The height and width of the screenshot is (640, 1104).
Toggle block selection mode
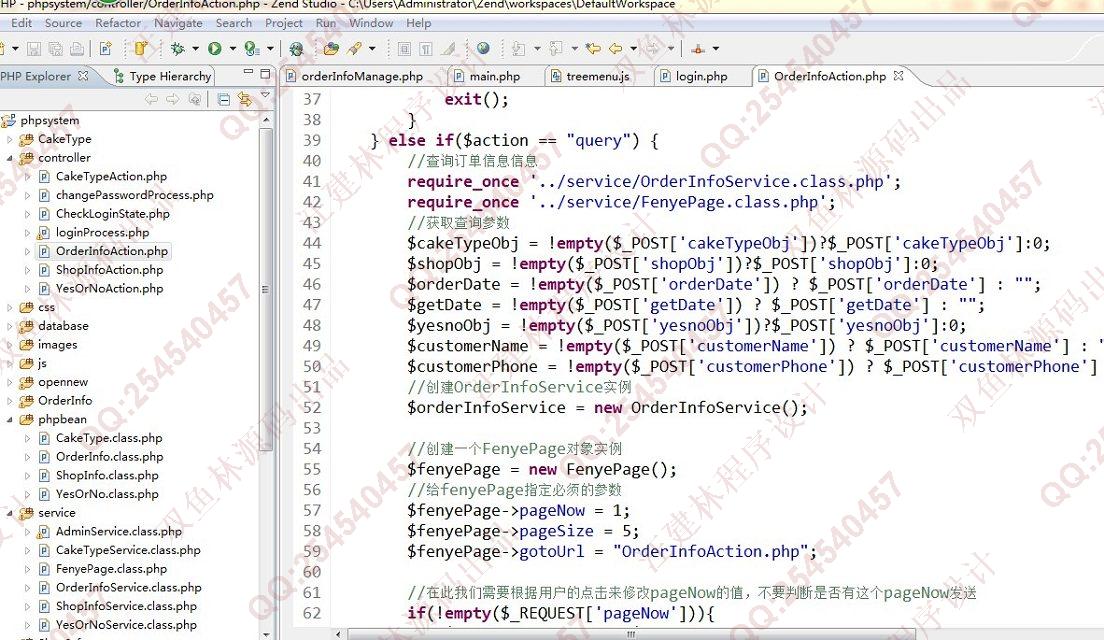pos(404,49)
